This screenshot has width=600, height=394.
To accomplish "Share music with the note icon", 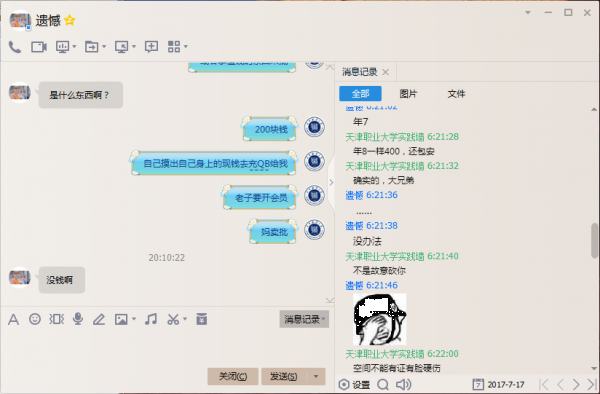I will tap(151, 319).
